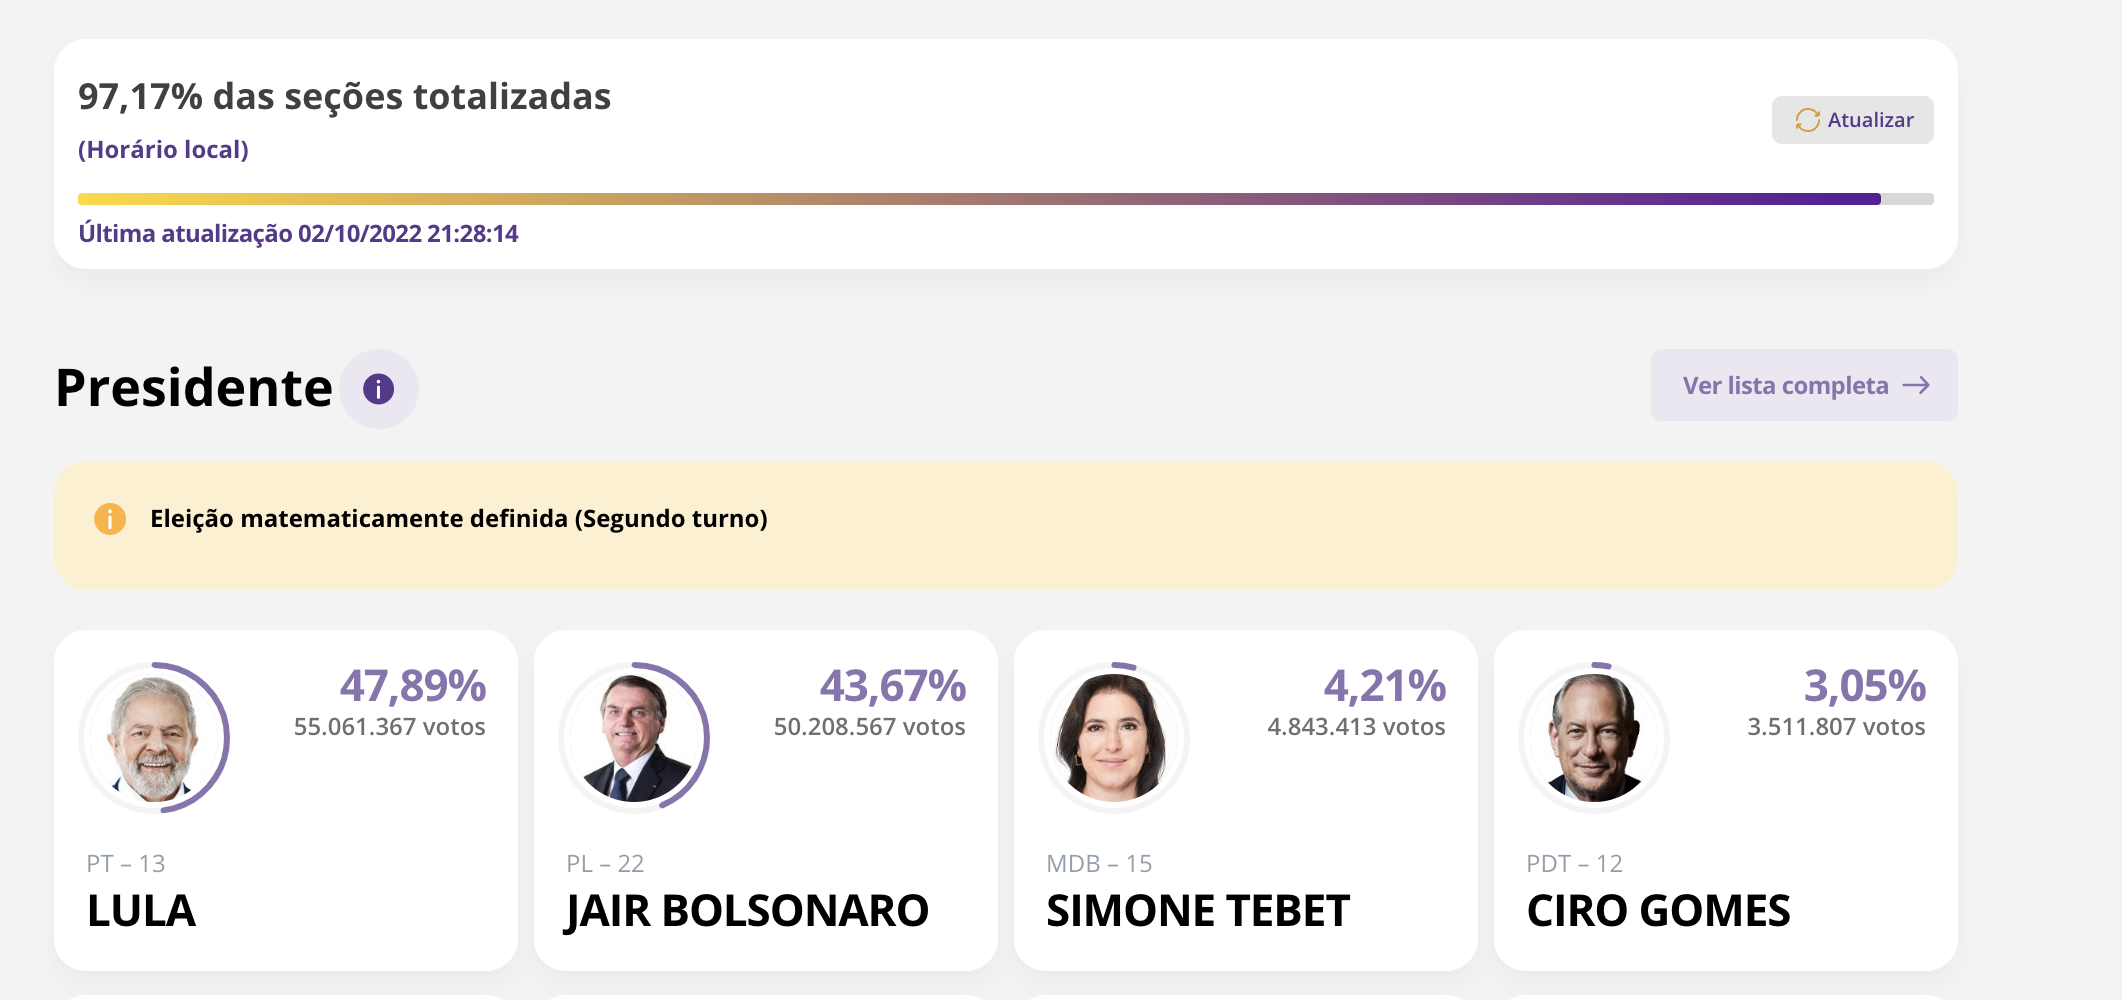Open Ver lista completa link
This screenshot has width=2122, height=1000.
(x=1785, y=386)
